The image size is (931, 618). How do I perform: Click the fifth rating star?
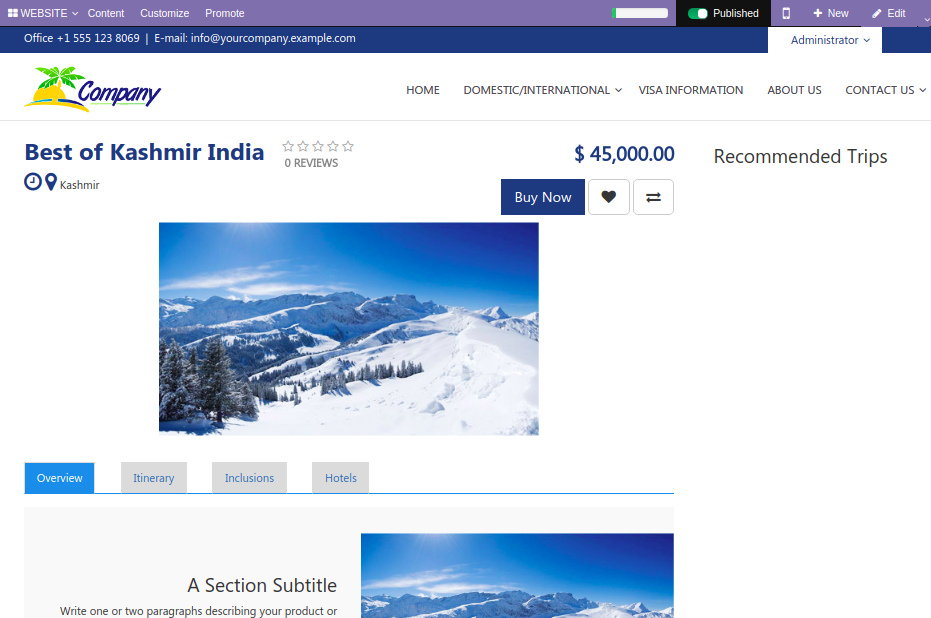[x=348, y=146]
